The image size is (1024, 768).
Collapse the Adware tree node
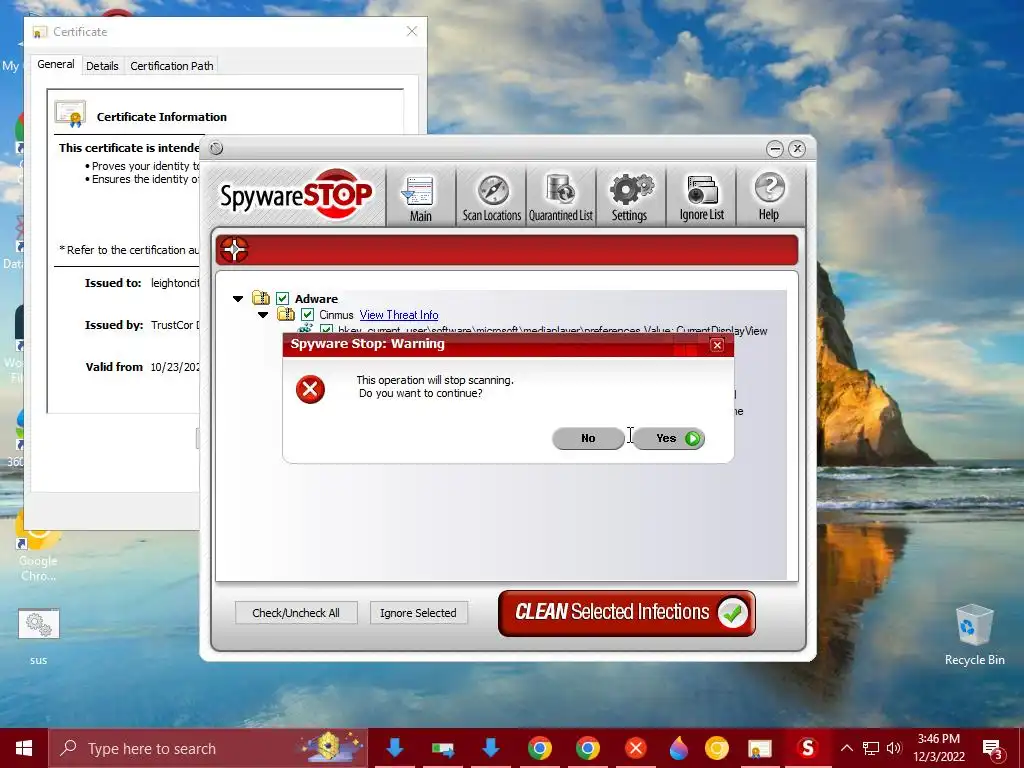[238, 298]
